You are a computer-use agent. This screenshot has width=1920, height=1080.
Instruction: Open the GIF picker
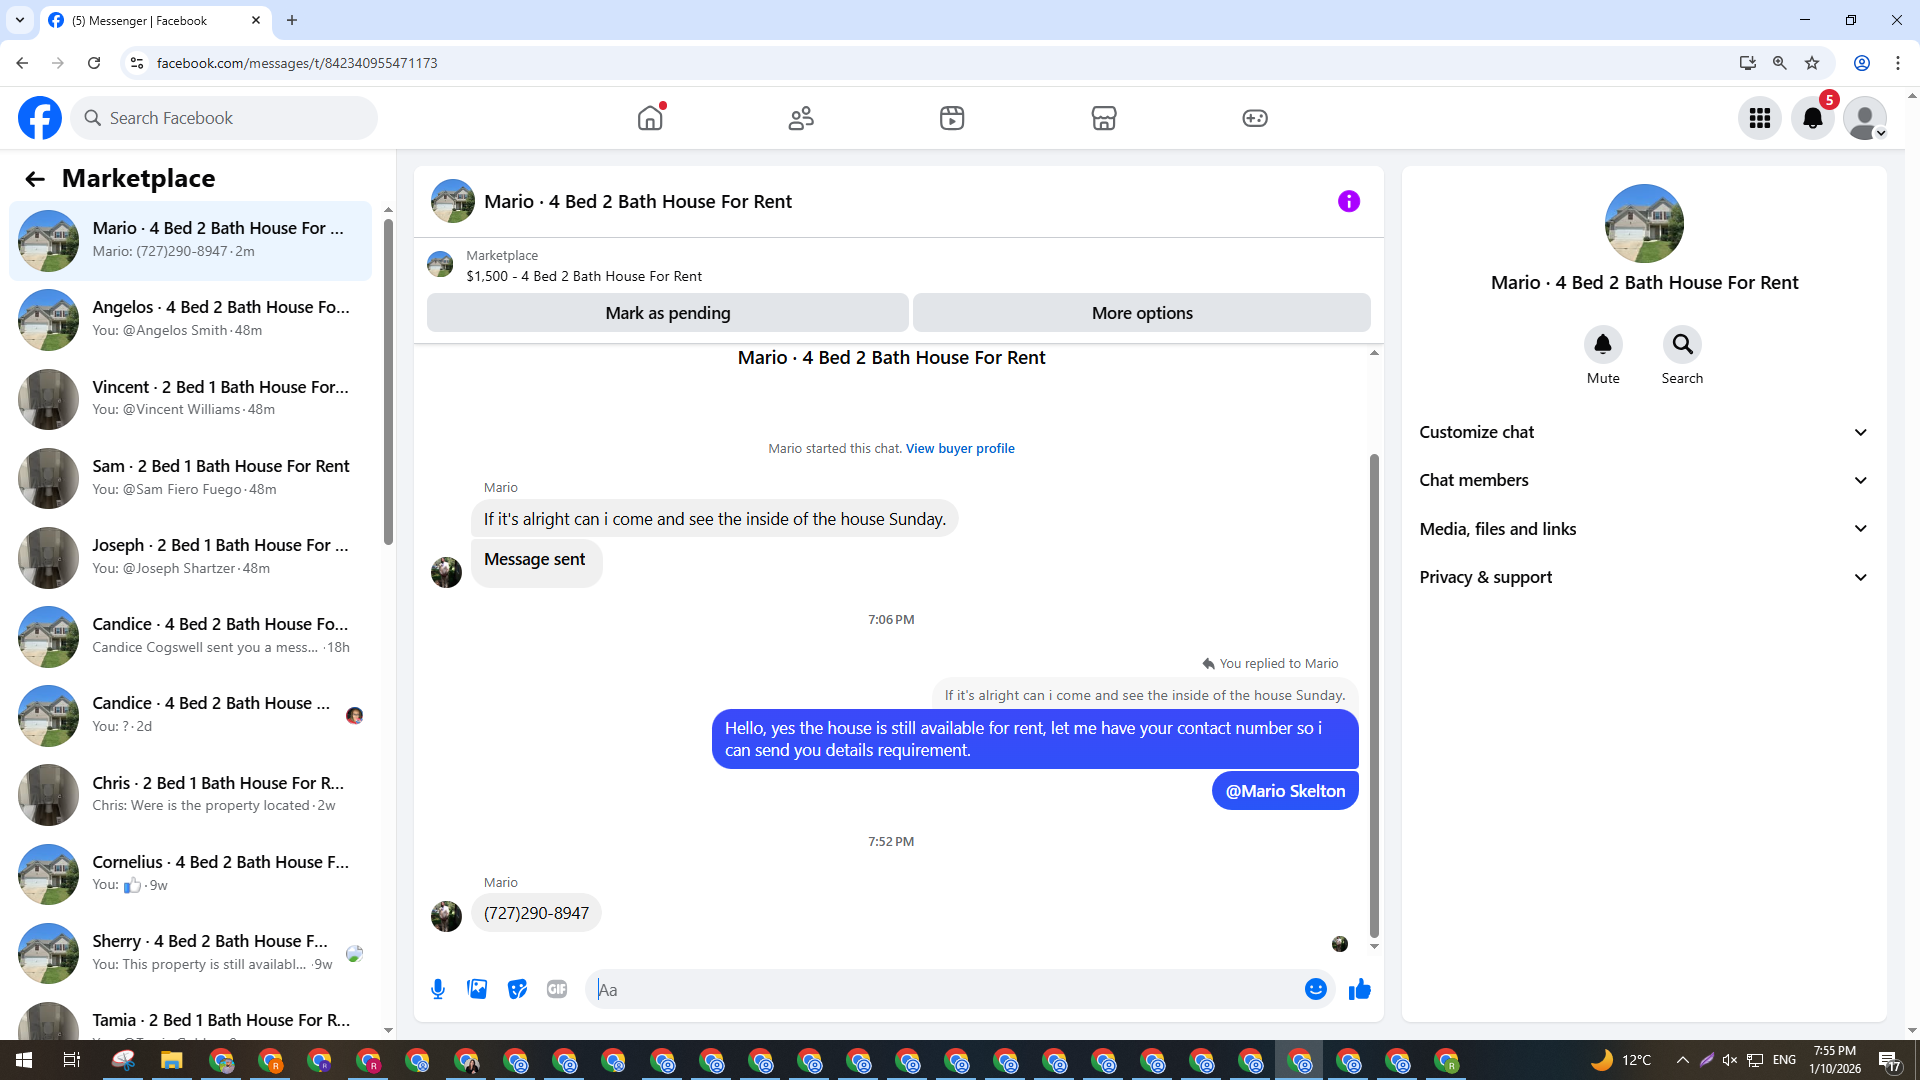tap(557, 989)
